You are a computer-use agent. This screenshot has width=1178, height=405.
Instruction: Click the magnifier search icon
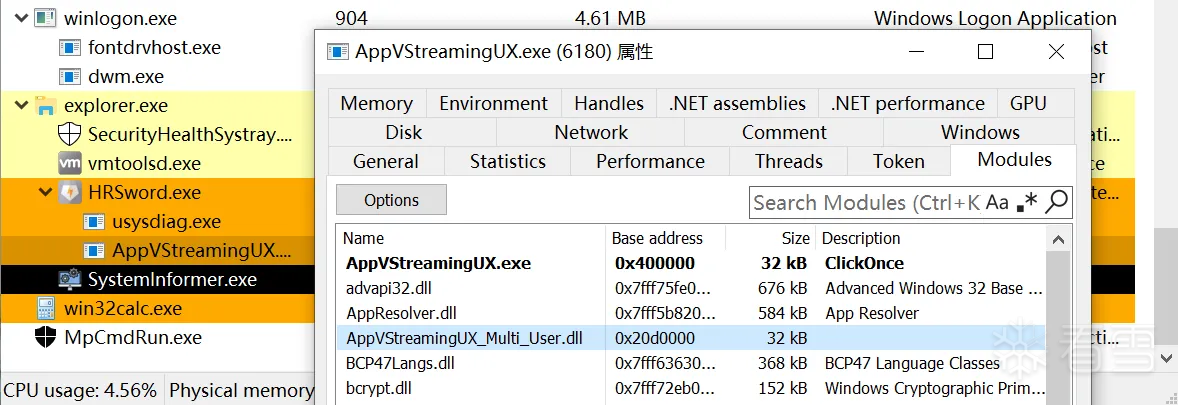pos(1056,202)
